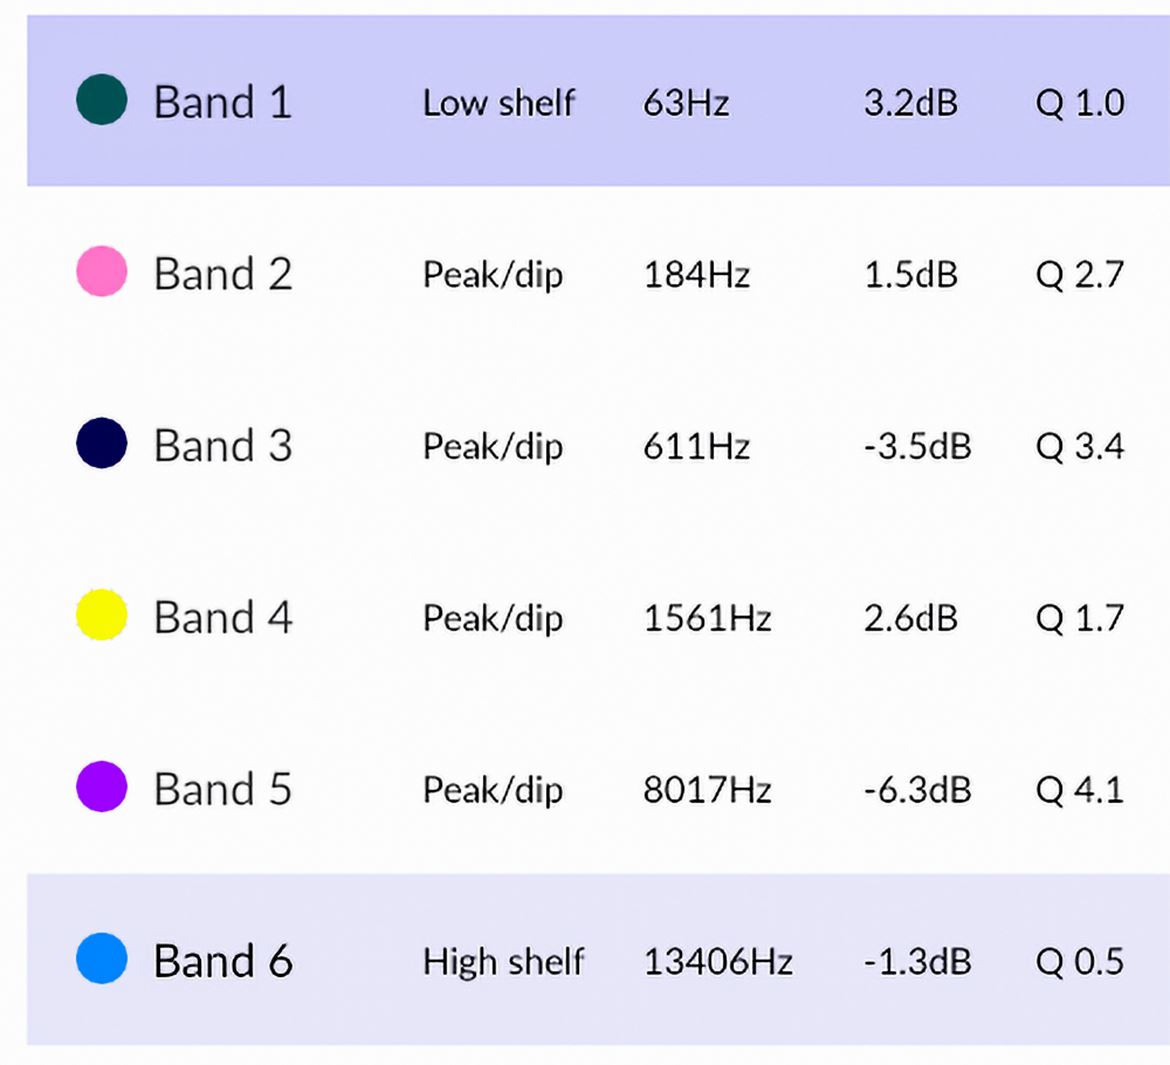1170x1065 pixels.
Task: Click the -6.3dB gain value
Action: point(917,790)
